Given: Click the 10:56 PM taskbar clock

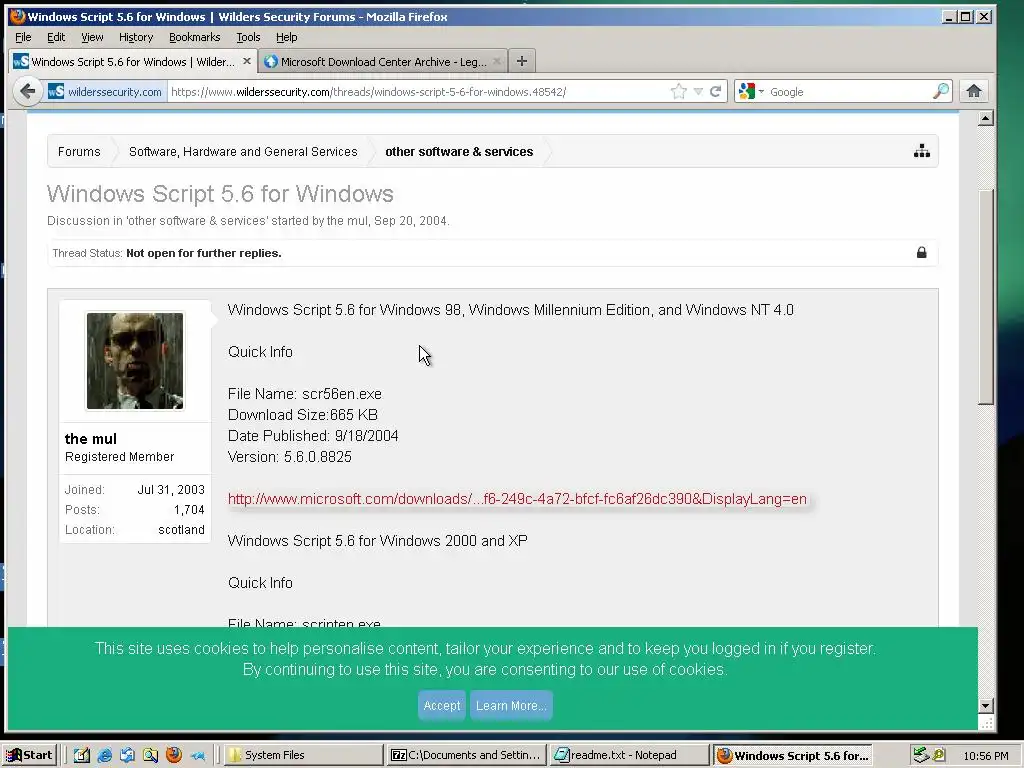Looking at the screenshot, I should tap(985, 756).
